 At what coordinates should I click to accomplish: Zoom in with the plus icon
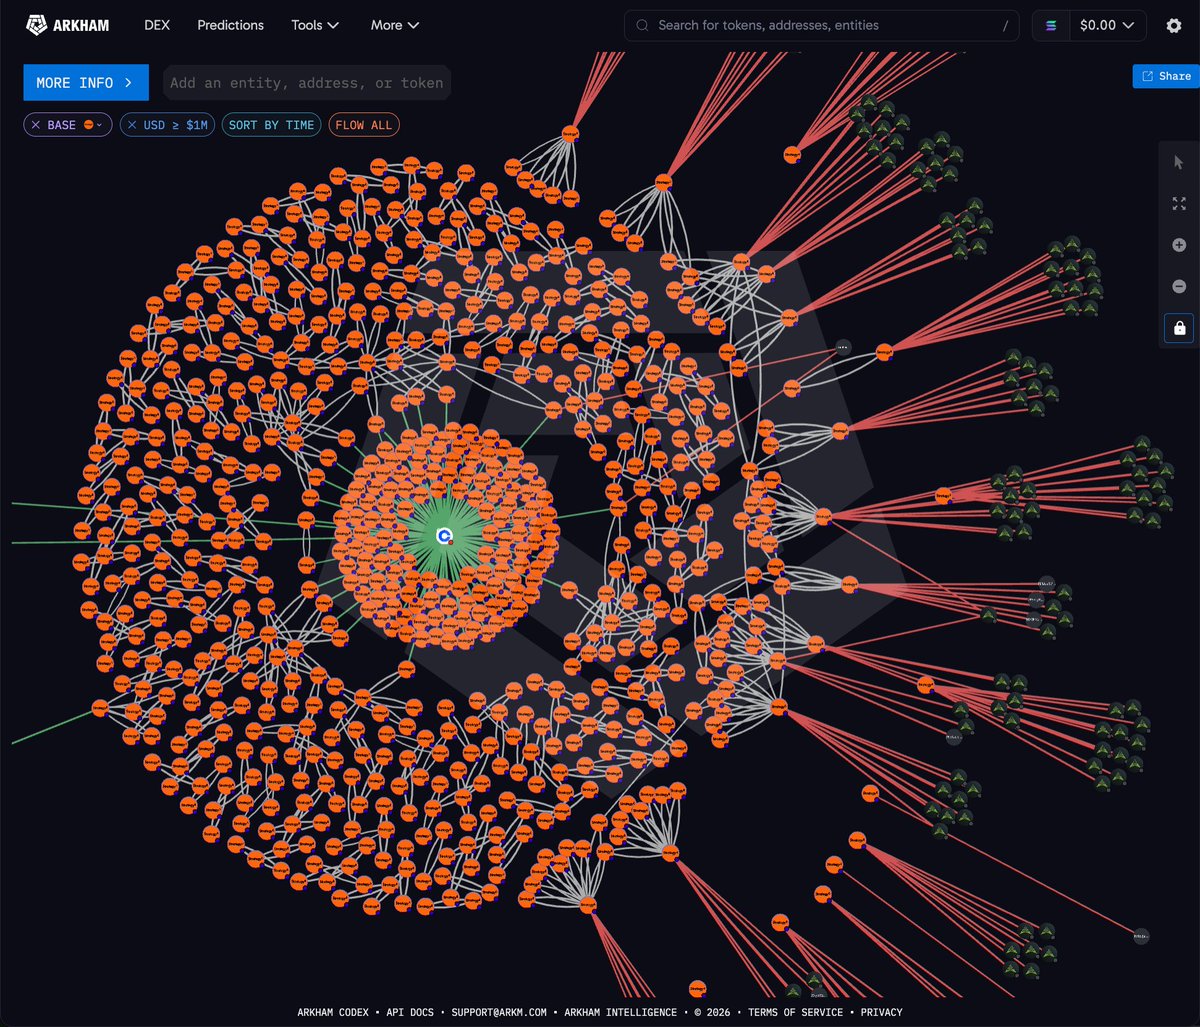tap(1179, 245)
